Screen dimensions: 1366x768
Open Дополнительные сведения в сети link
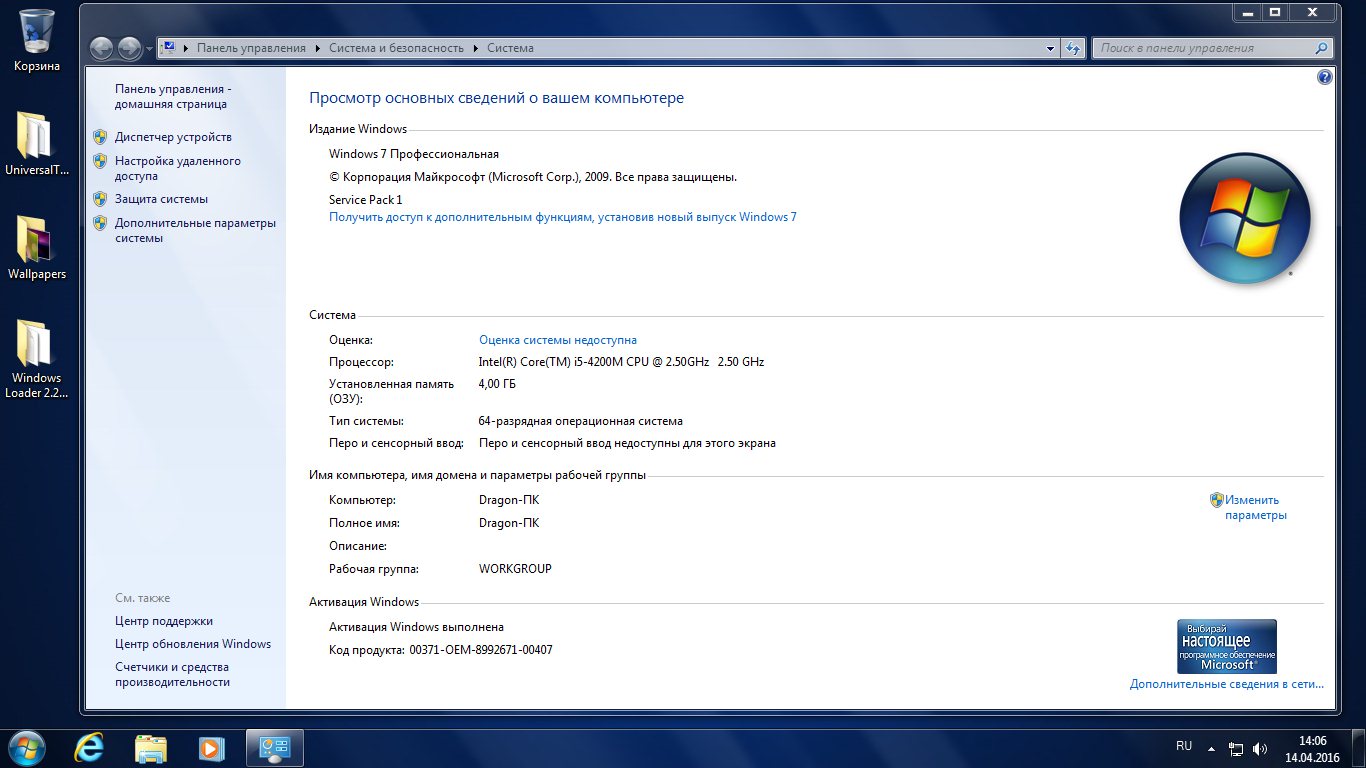[1227, 684]
